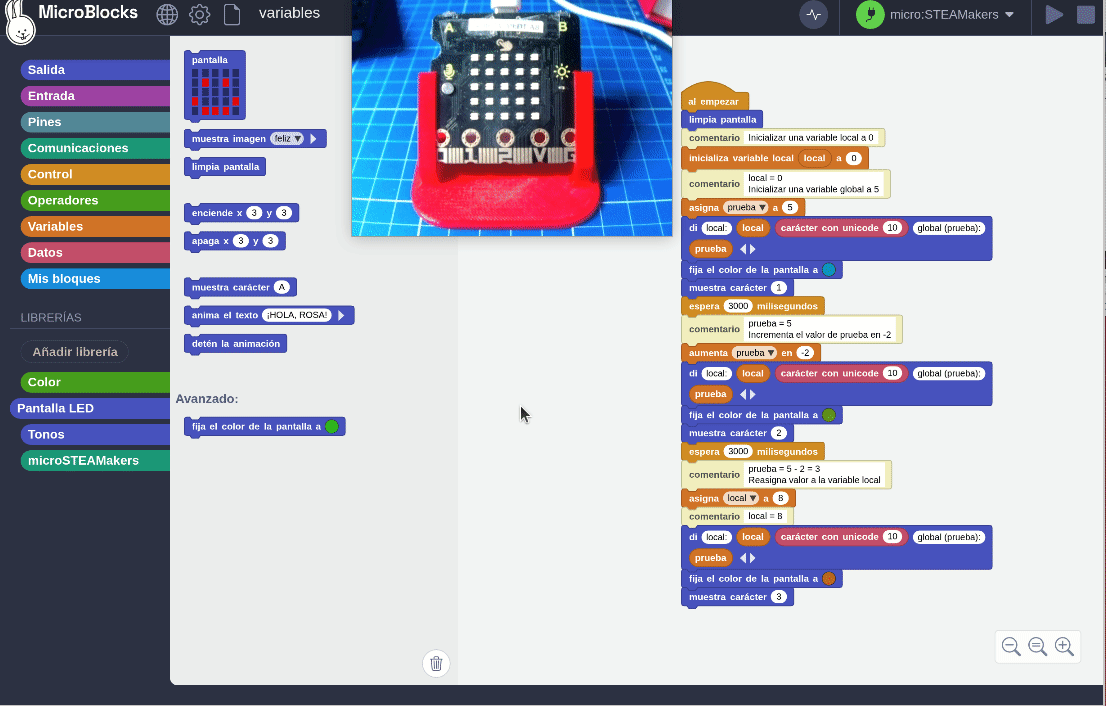Viewport: 1106px width, 706px height.
Task: Open micro:STEAMakers board dropdown
Action: [952, 15]
